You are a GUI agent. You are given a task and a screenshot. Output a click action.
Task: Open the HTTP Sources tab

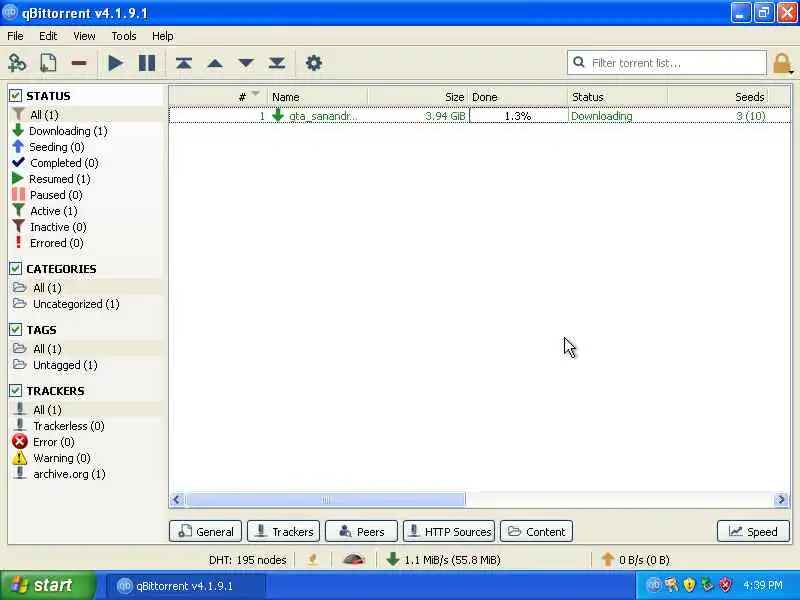tap(449, 531)
